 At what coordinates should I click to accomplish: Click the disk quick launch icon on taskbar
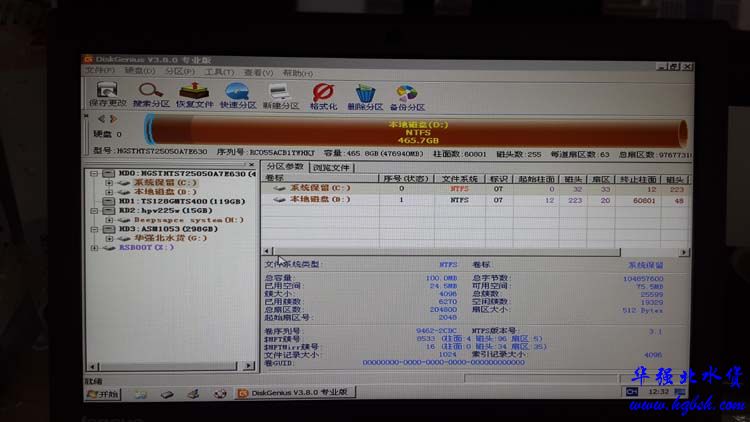tap(166, 394)
